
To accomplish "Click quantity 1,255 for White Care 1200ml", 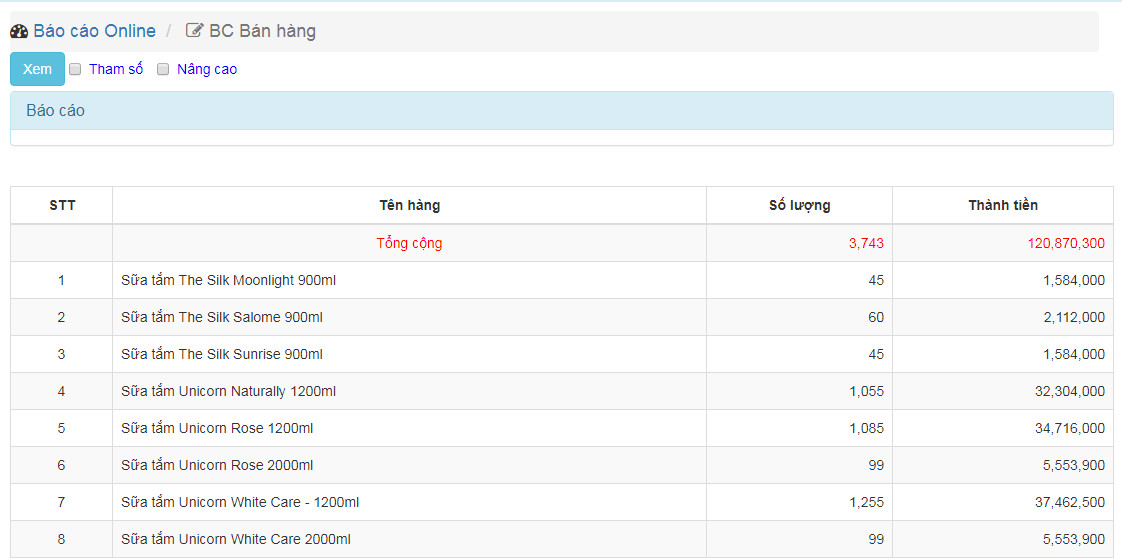I will point(867,502).
